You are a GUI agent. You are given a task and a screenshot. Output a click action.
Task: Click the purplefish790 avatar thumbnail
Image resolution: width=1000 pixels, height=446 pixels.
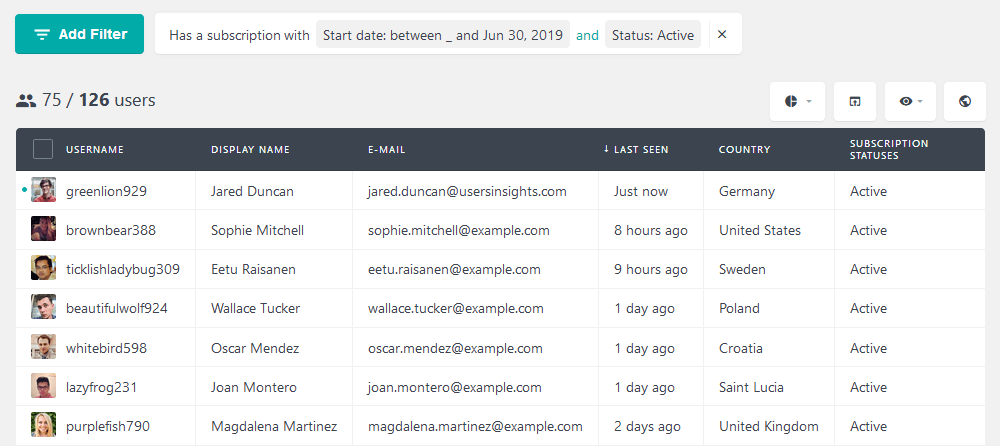(43, 425)
